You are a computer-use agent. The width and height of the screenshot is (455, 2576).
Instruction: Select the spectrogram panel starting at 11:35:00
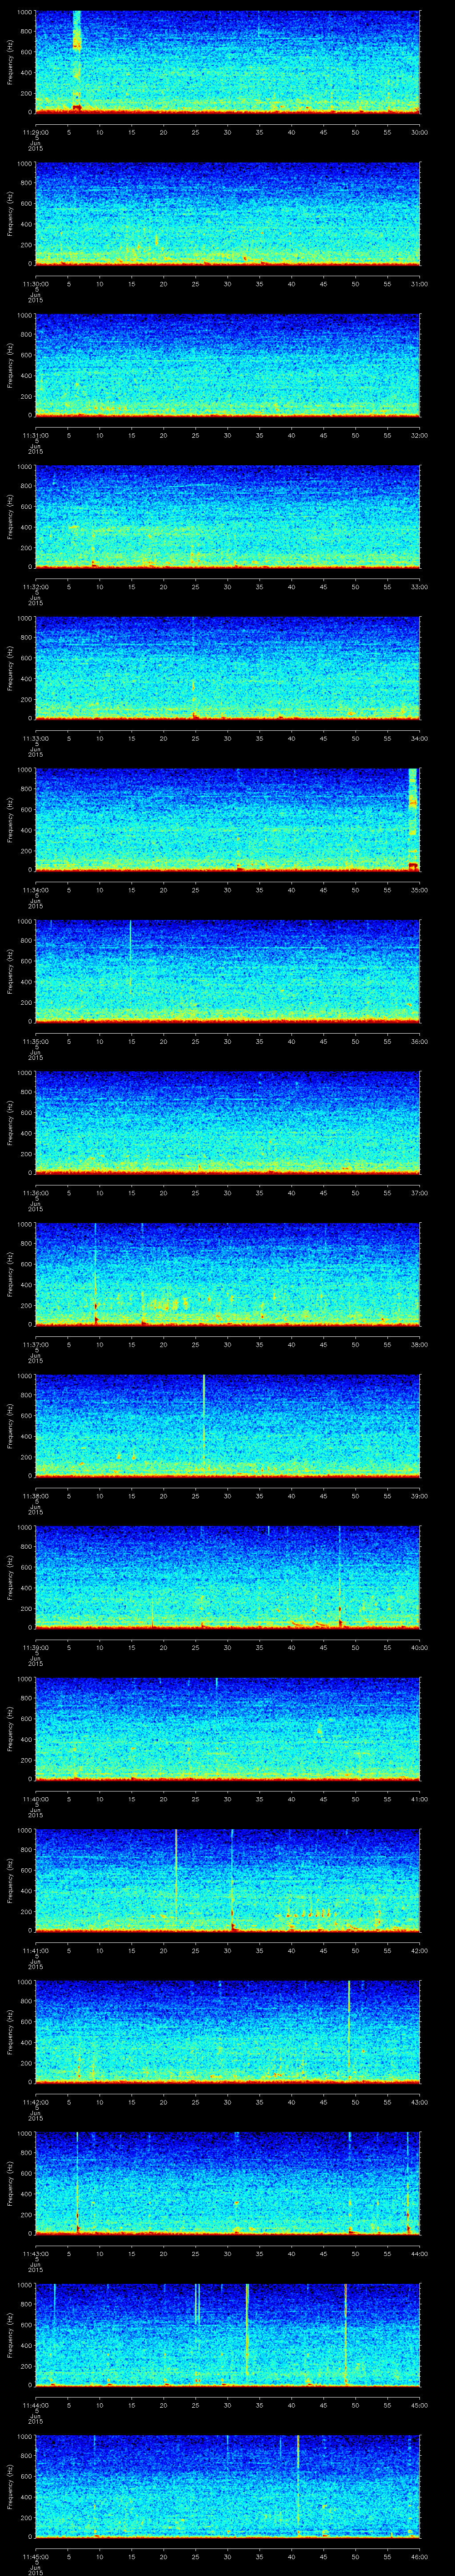coord(228,971)
